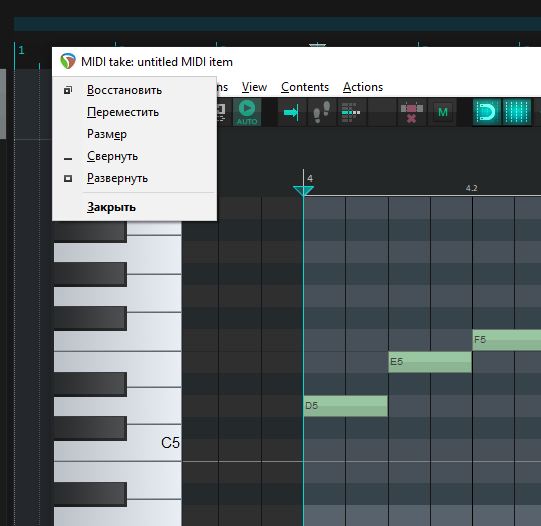This screenshot has height=526, width=541.
Task: Toggle the green M button
Action: tap(443, 112)
